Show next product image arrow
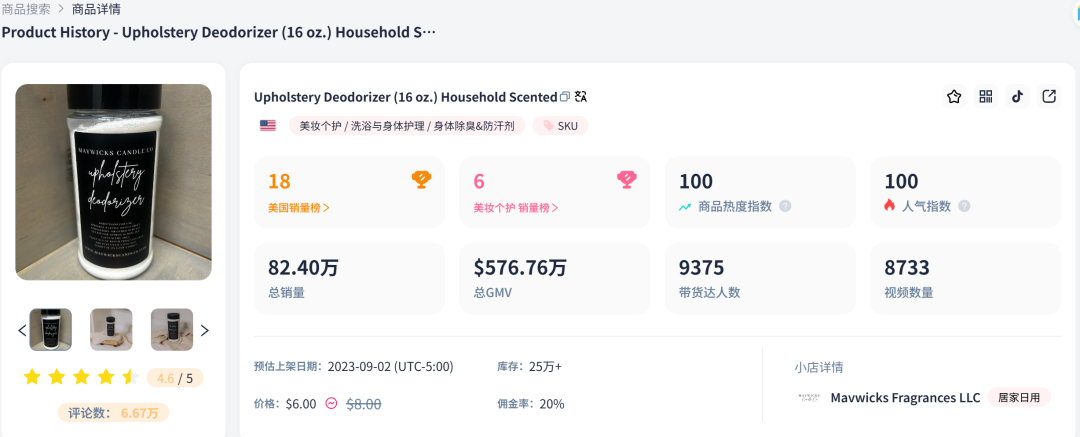The height and width of the screenshot is (437, 1080). [x=205, y=330]
